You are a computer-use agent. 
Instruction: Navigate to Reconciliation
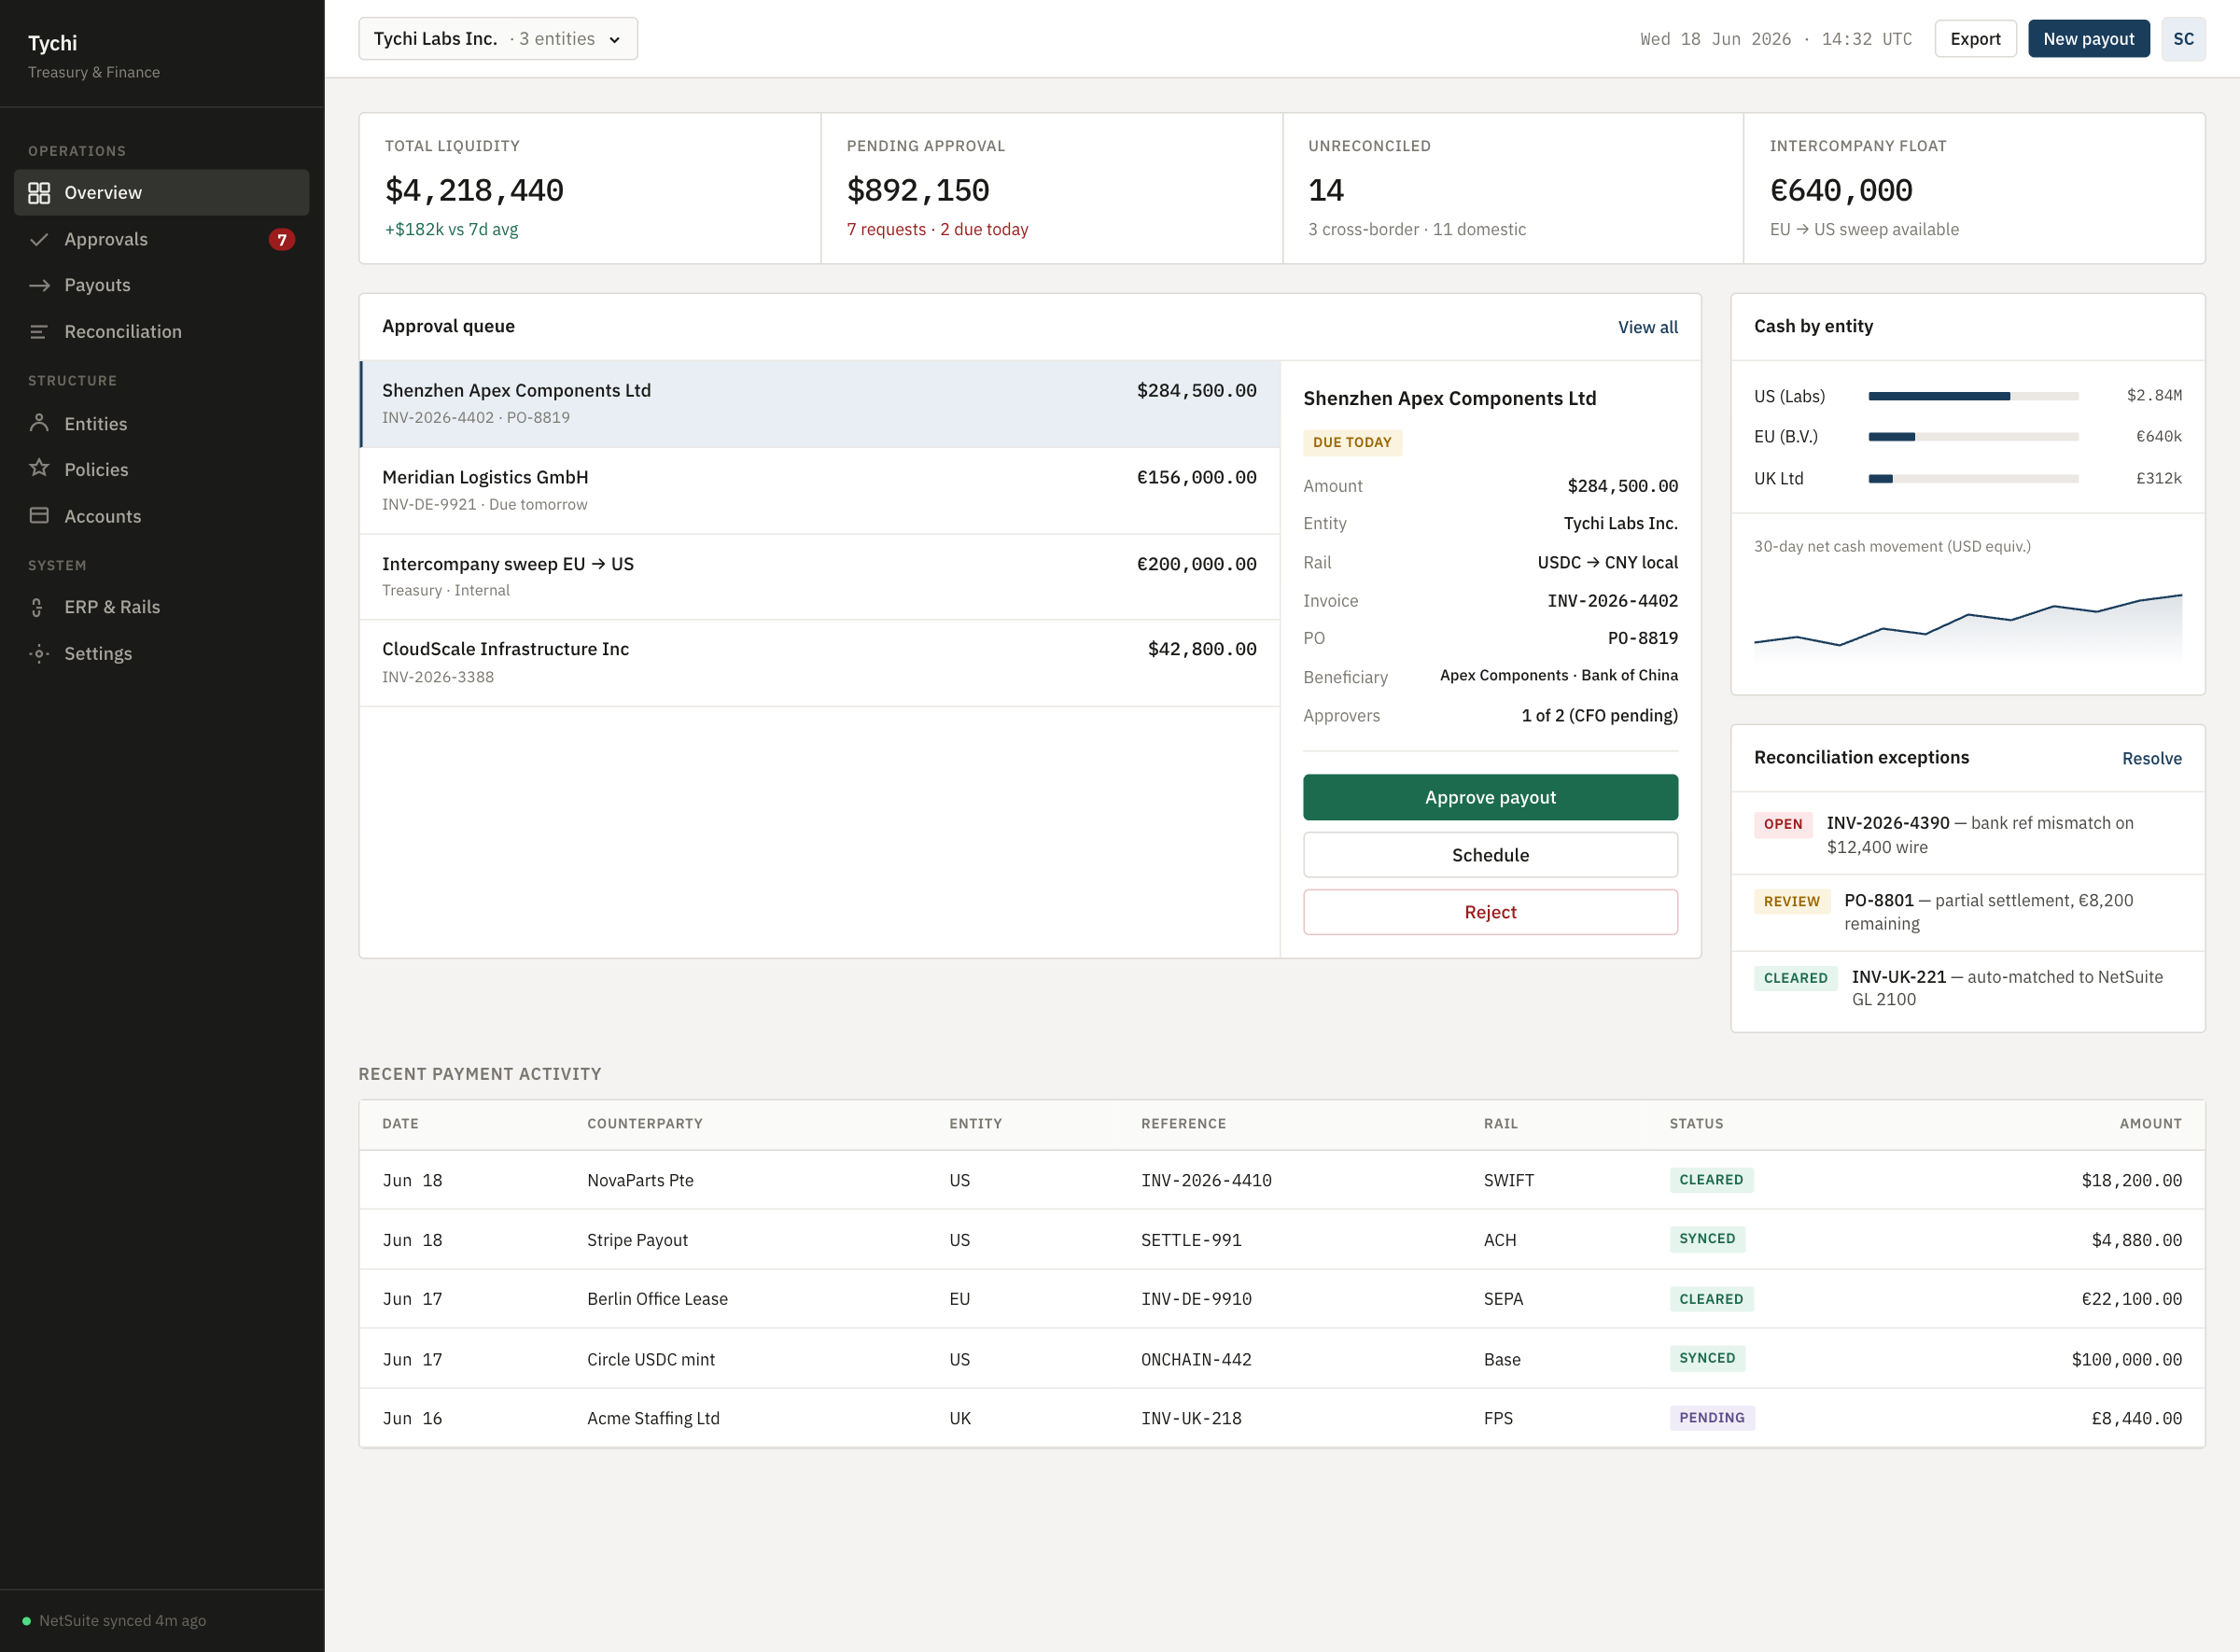tap(162, 331)
